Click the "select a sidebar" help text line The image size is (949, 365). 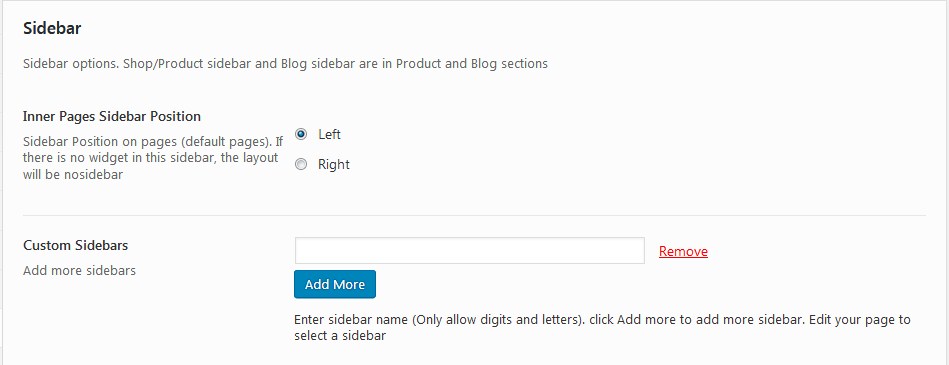(340, 335)
